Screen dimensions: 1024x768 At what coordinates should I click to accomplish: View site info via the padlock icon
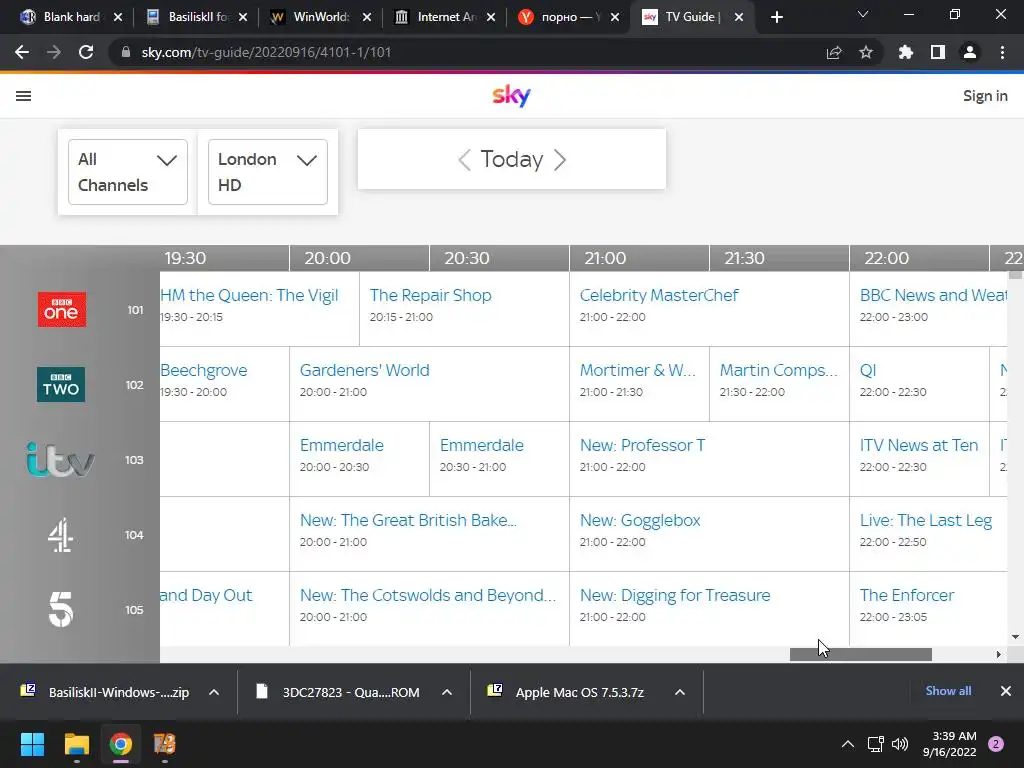pos(126,52)
